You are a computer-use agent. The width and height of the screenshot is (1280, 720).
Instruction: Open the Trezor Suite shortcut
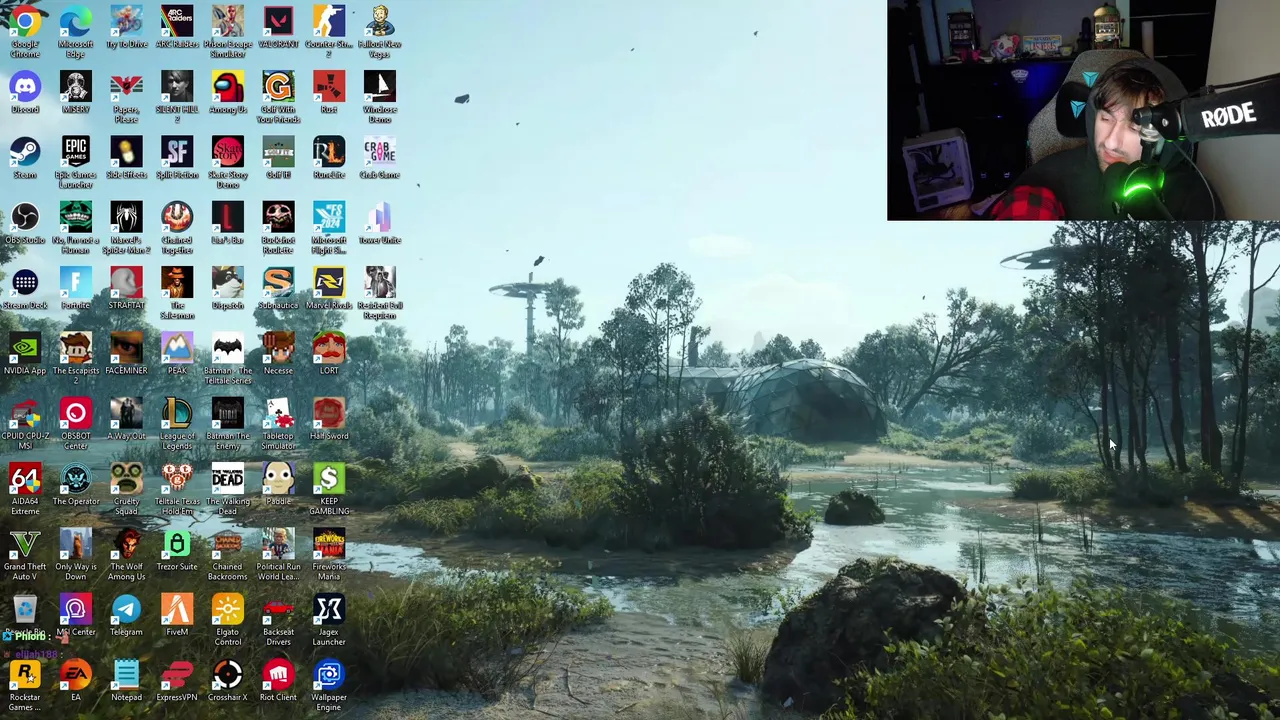[177, 550]
